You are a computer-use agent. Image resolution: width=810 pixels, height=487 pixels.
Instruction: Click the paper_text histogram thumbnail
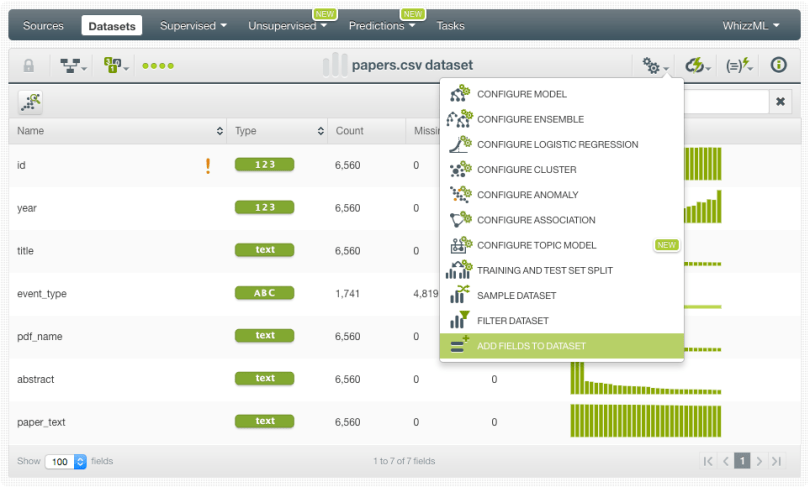(x=646, y=421)
